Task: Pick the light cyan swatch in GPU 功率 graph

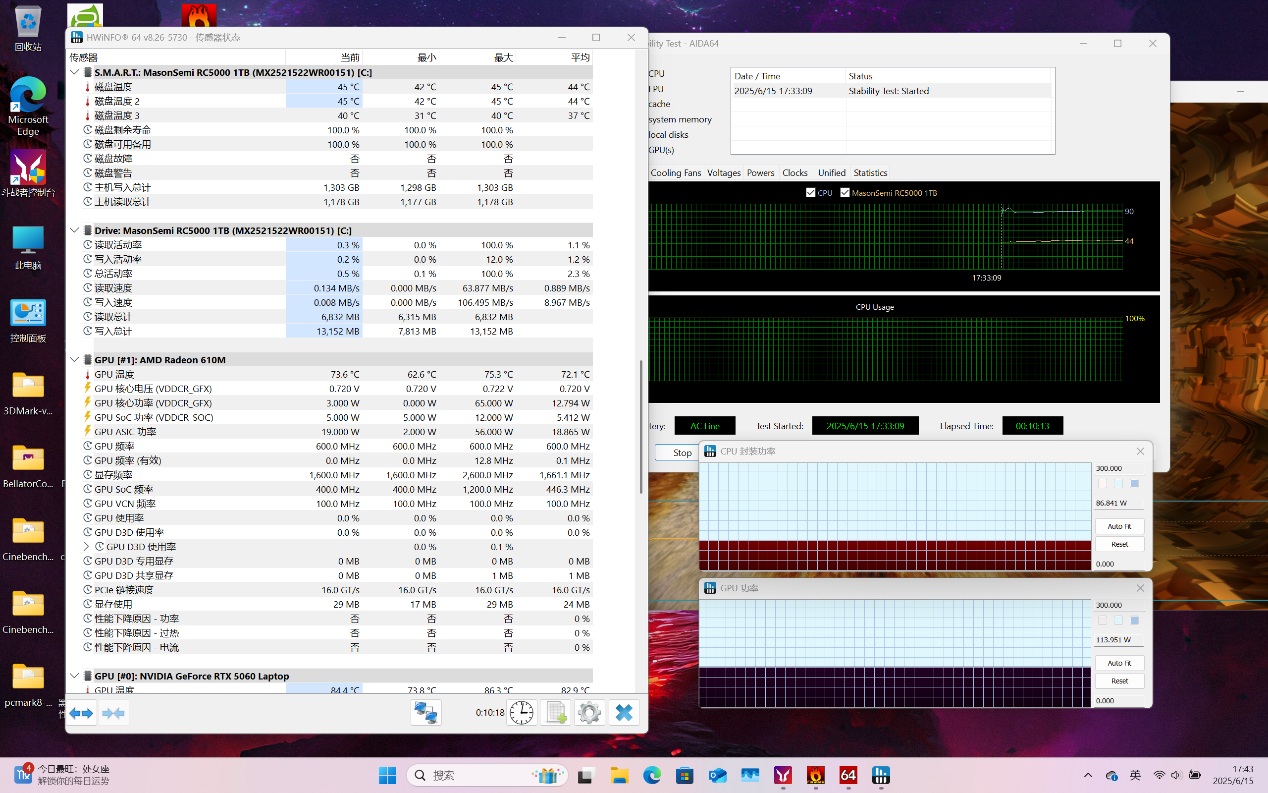Action: (x=1119, y=620)
